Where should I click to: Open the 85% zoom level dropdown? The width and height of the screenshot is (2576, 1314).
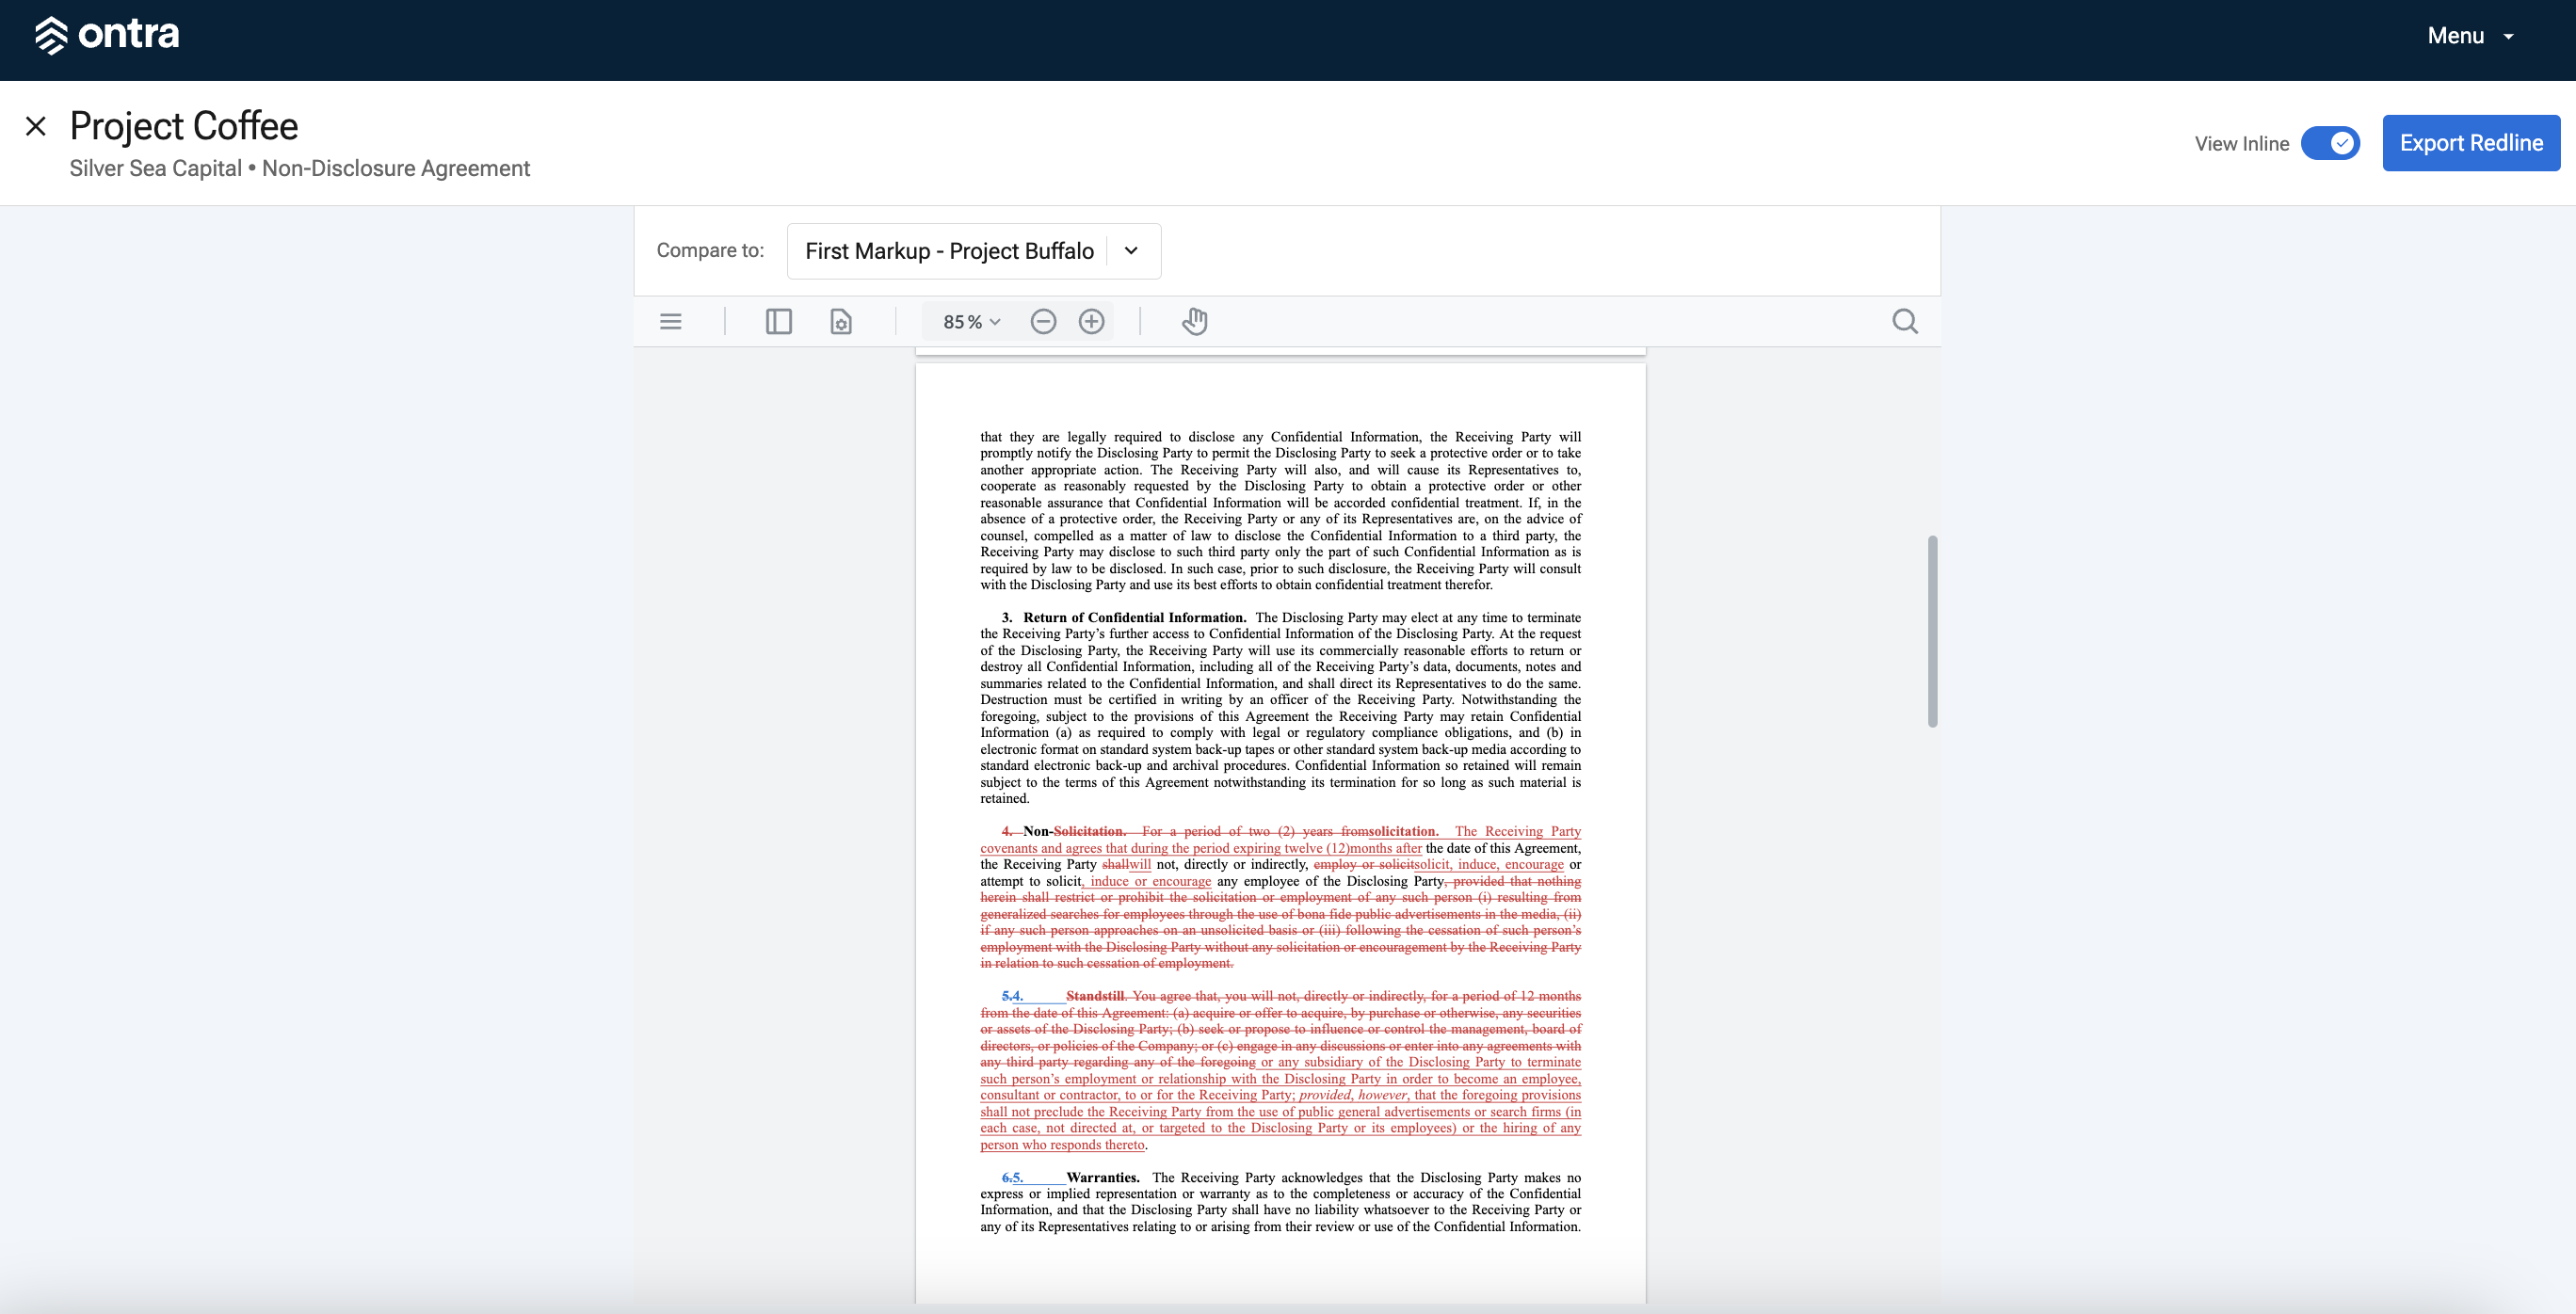click(971, 322)
